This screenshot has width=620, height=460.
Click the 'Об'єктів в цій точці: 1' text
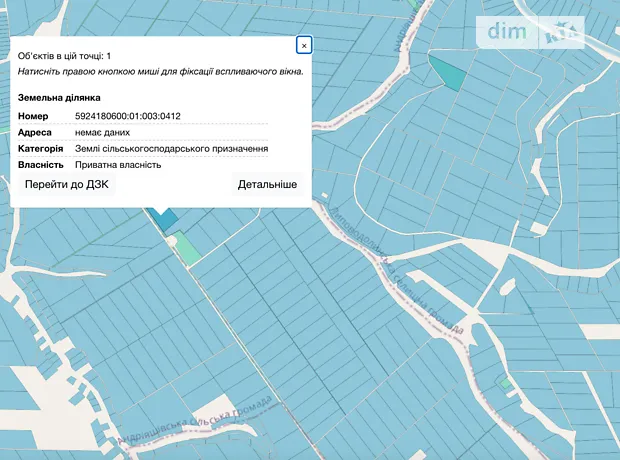pyautogui.click(x=65, y=56)
